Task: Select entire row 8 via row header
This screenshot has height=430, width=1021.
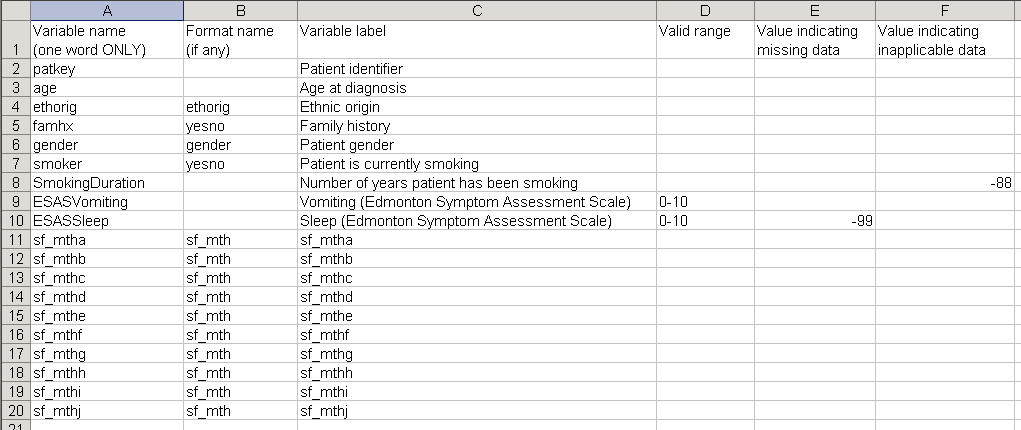Action: coord(15,183)
